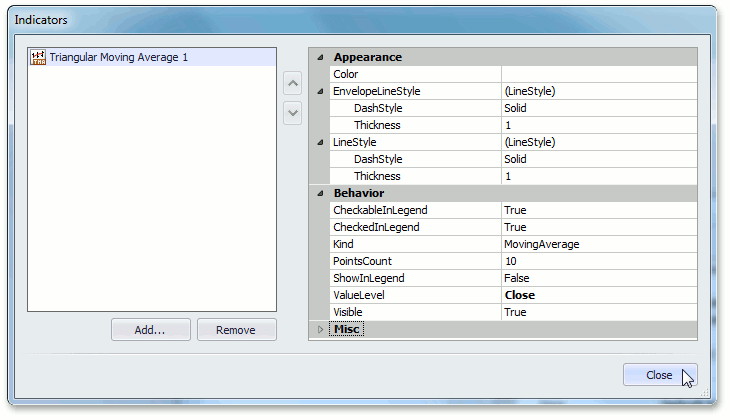Viewport: 730px width, 420px height.
Task: Select the ValueLevel property name
Action: 358,295
